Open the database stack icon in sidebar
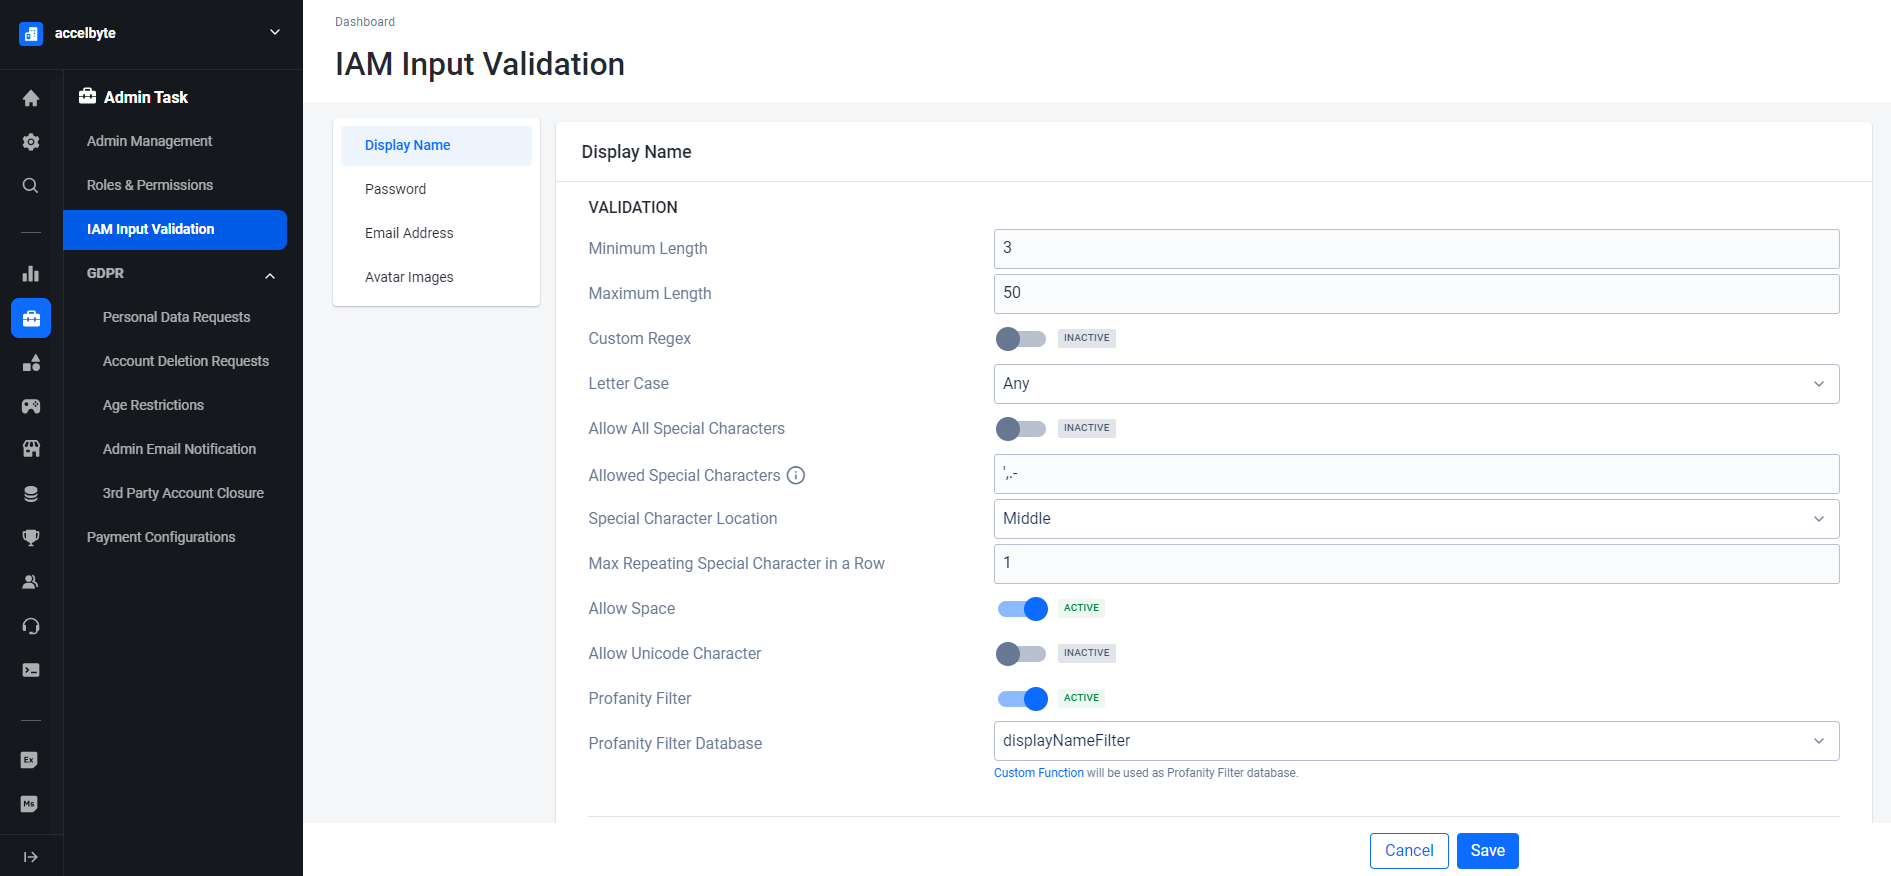Screen dimensions: 1891x876 coord(31,494)
